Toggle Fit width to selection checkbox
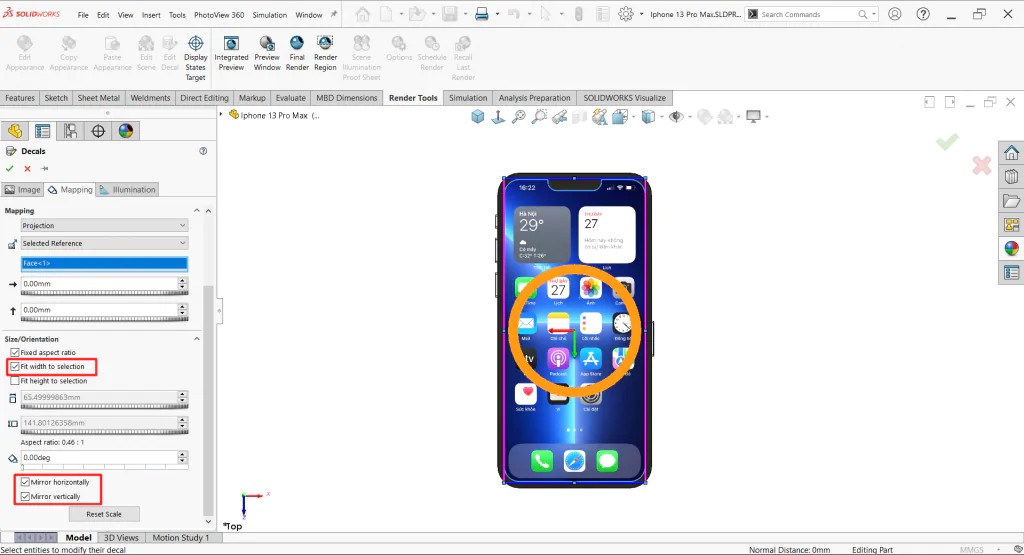This screenshot has width=1024, height=555. [x=14, y=367]
